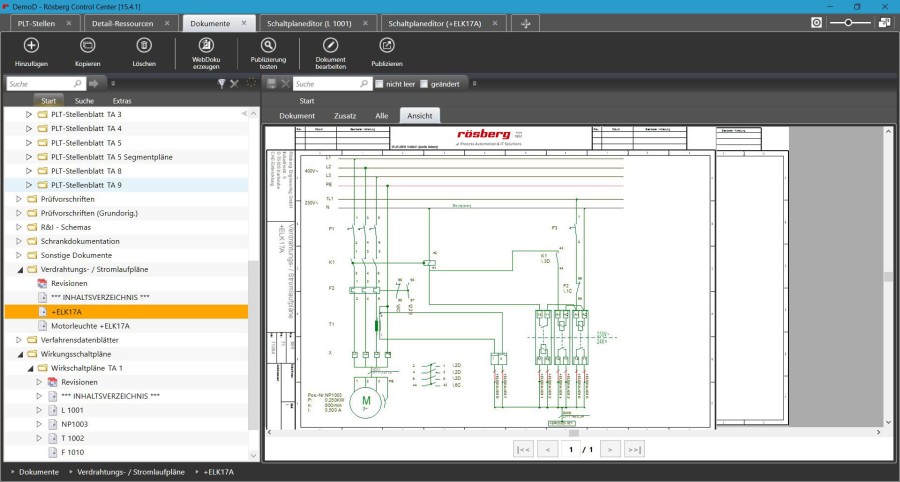Click the current page number field
Image resolution: width=900 pixels, height=482 pixels.
pos(571,449)
